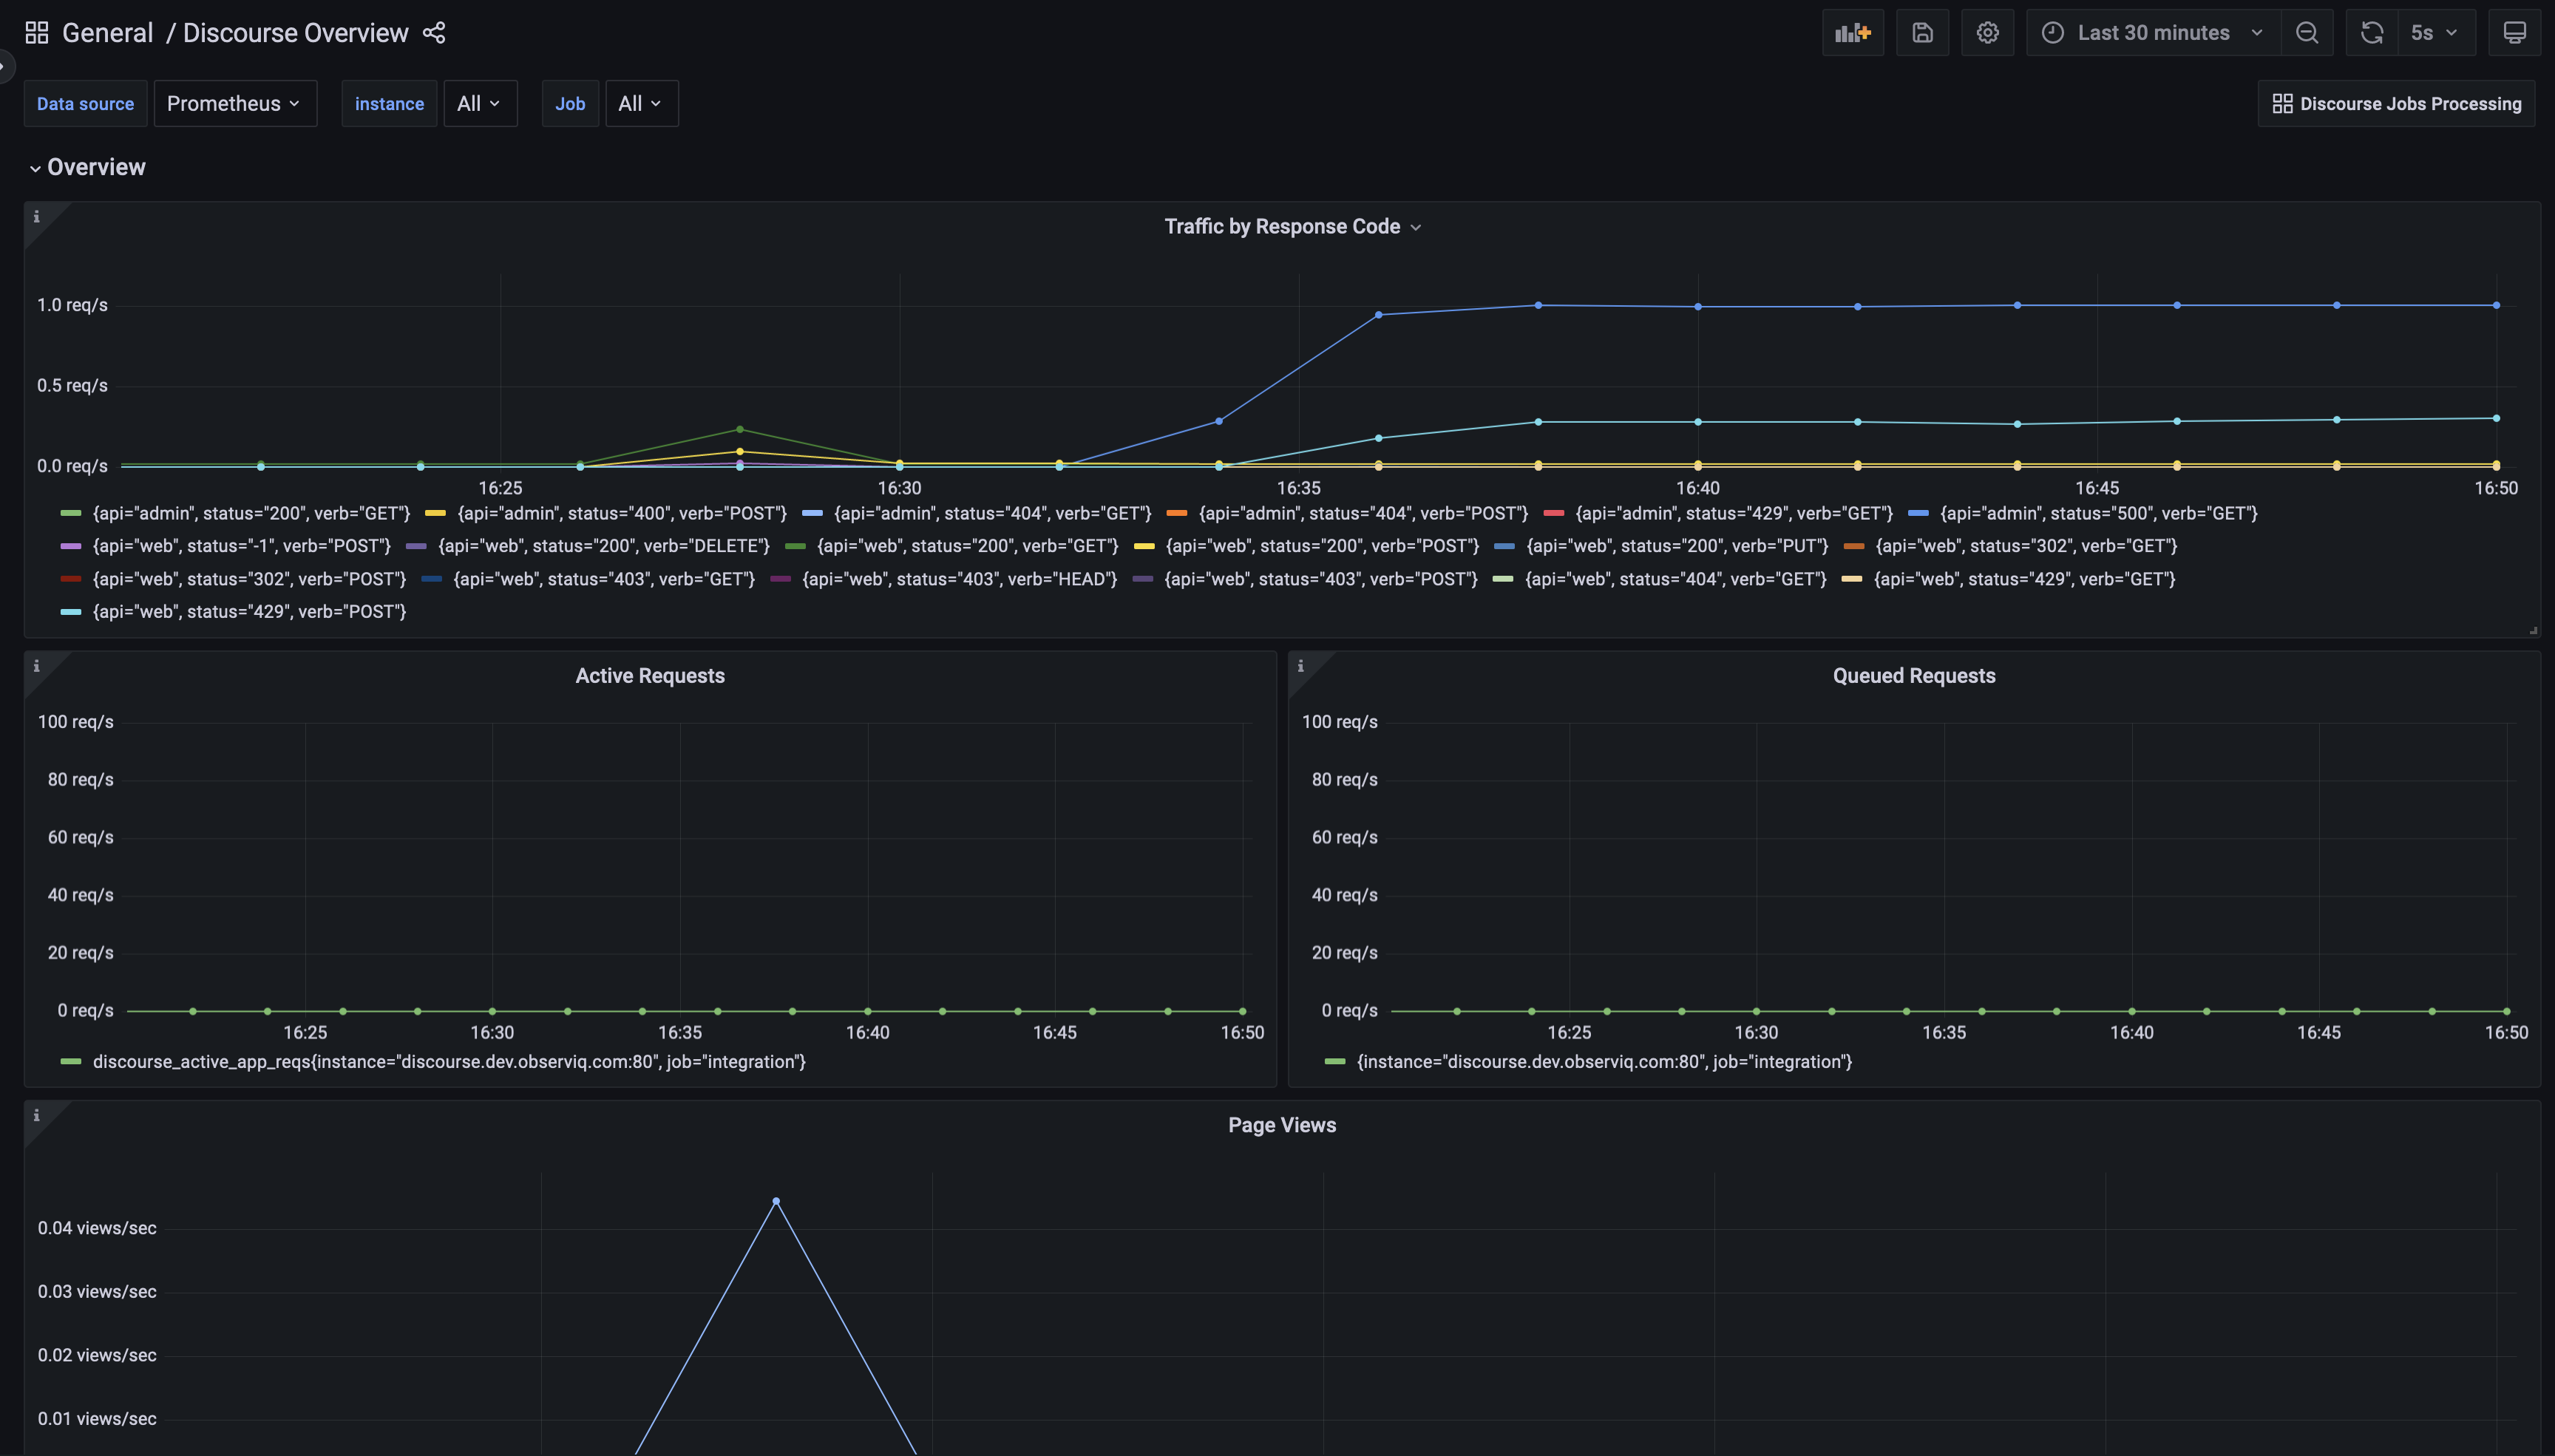Open the General breadcrumb
Screen dimensions: 2555x1456
coord(107,31)
